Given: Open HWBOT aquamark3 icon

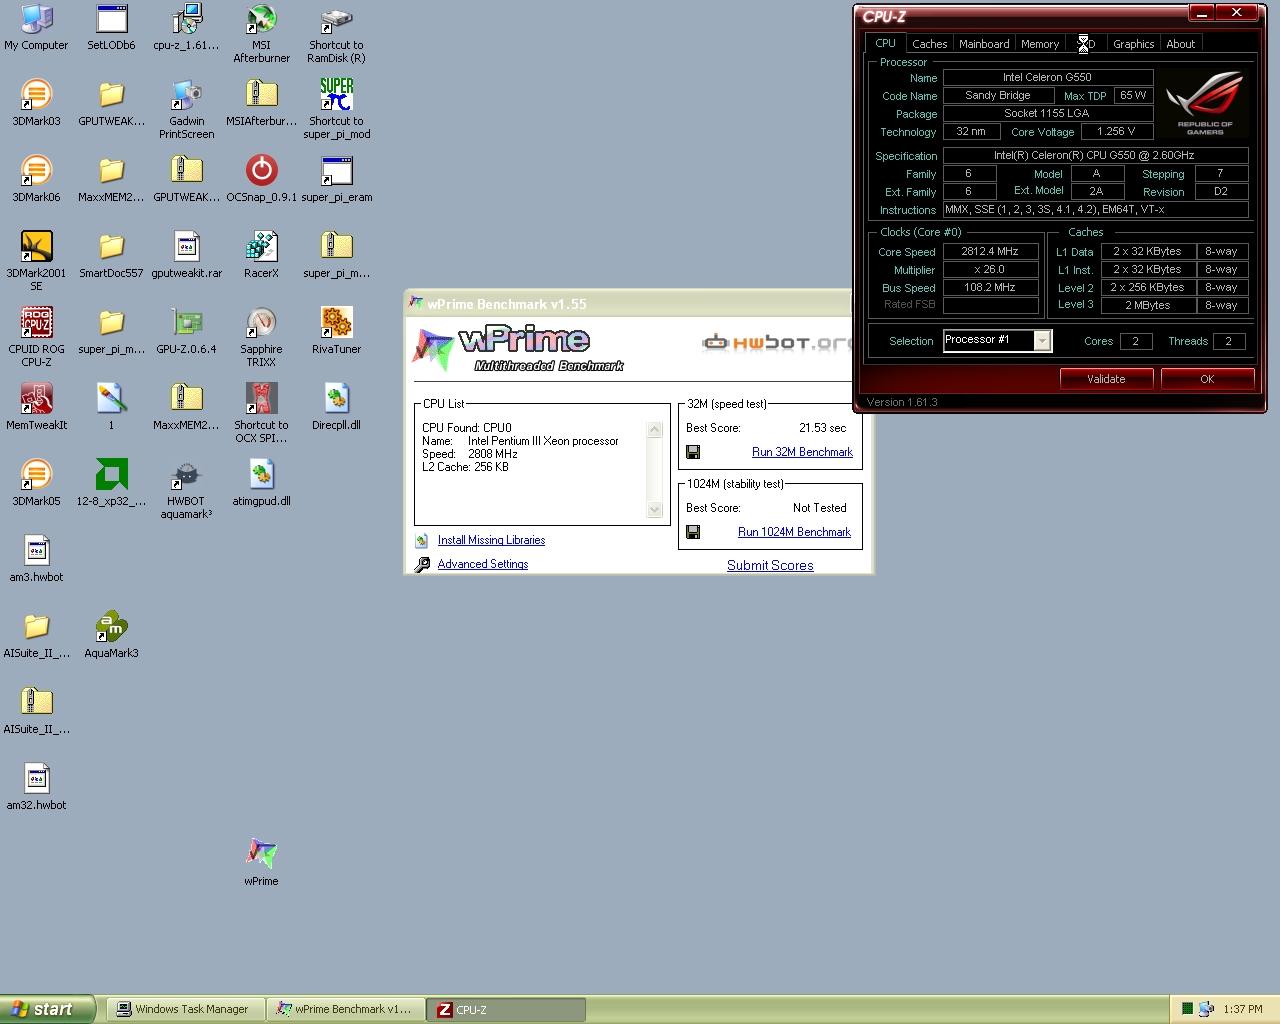Looking at the screenshot, I should [186, 490].
